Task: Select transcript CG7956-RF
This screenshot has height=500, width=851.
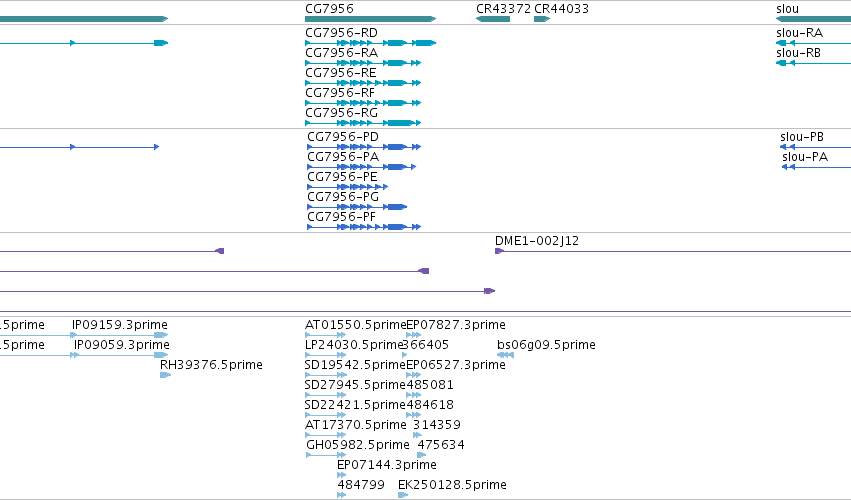Action: [x=363, y=103]
